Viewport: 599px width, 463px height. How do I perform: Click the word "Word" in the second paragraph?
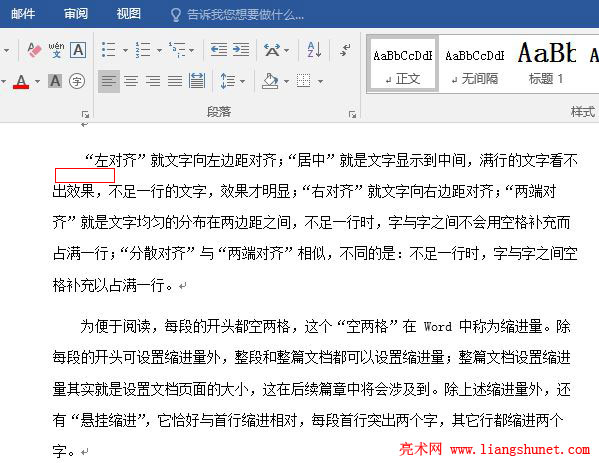point(438,327)
